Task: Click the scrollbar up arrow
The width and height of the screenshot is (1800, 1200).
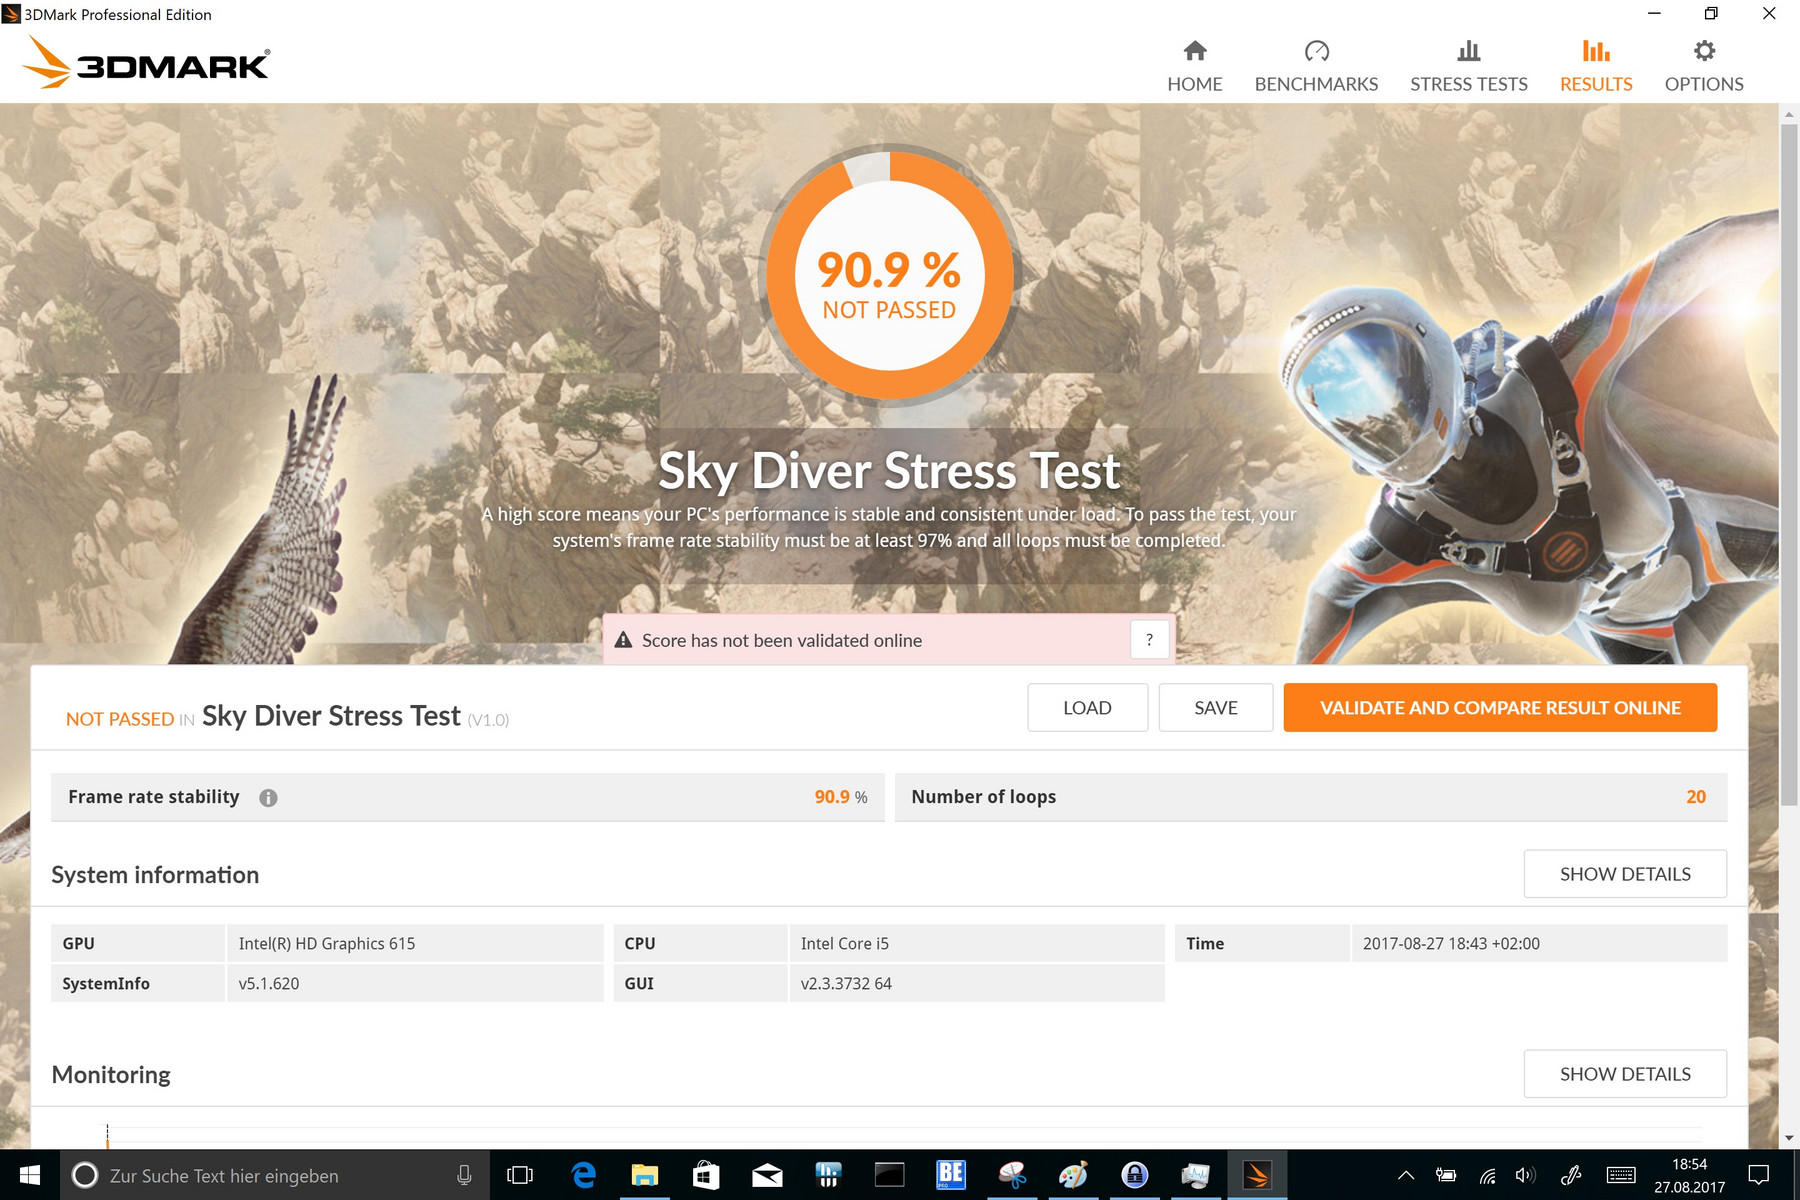Action: (1789, 114)
